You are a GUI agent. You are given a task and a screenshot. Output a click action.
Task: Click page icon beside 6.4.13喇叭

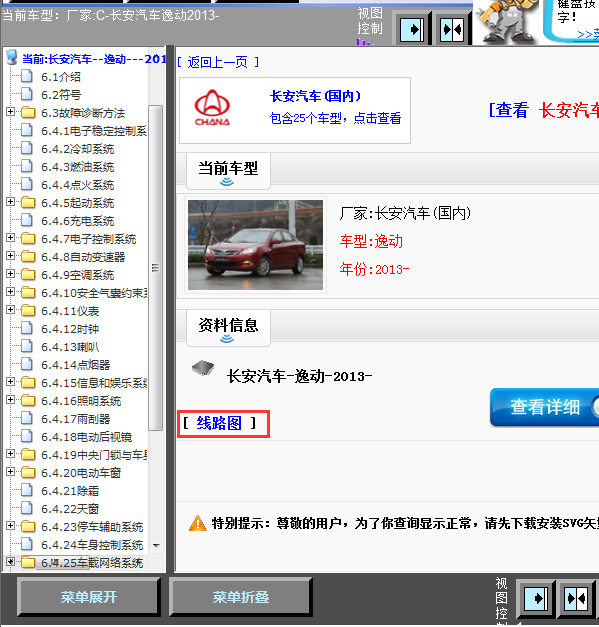tap(27, 346)
